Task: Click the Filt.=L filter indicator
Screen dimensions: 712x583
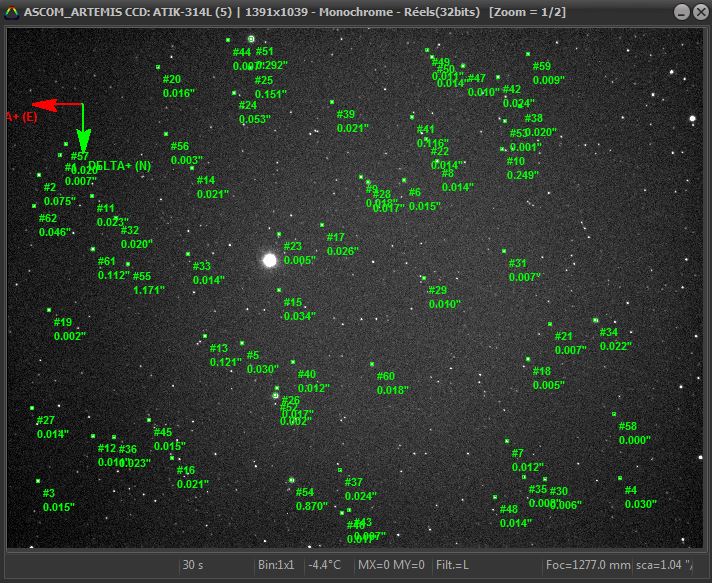Action: coord(453,565)
